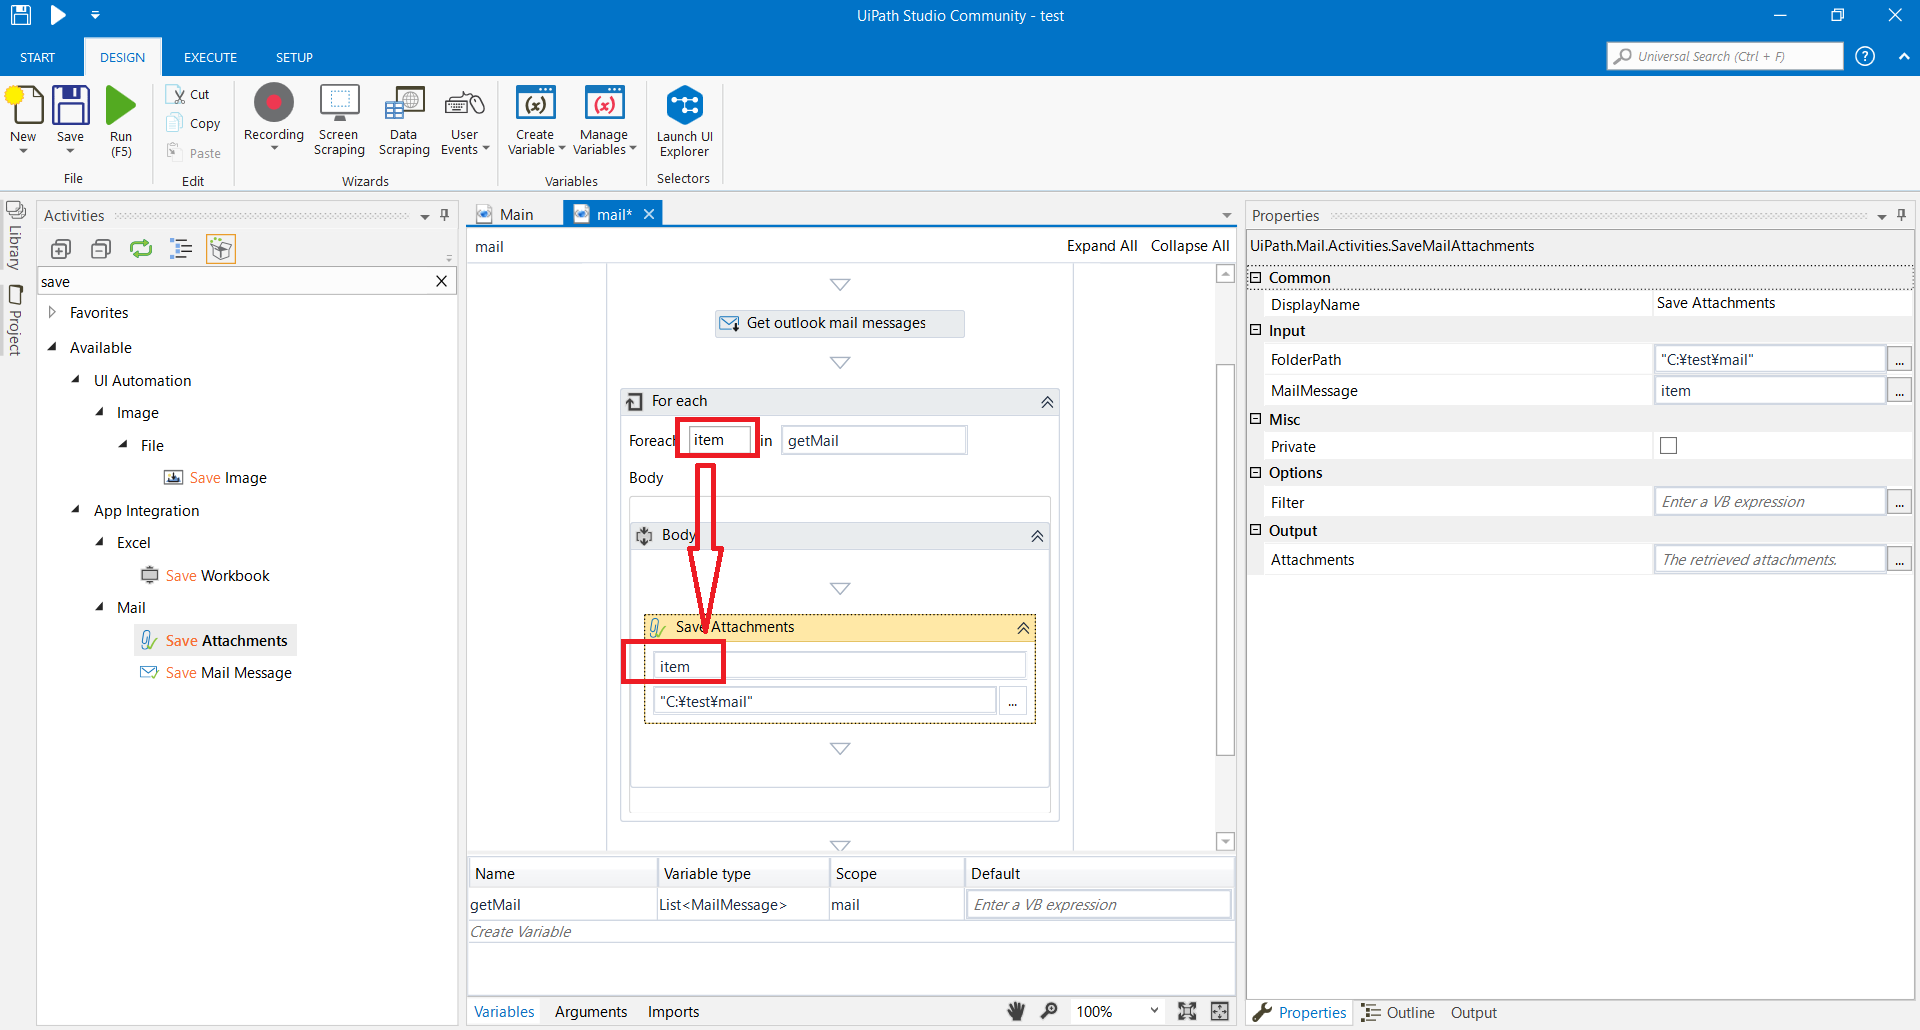The width and height of the screenshot is (1920, 1030).
Task: Switch to the Main workflow tab
Action: [x=516, y=214]
